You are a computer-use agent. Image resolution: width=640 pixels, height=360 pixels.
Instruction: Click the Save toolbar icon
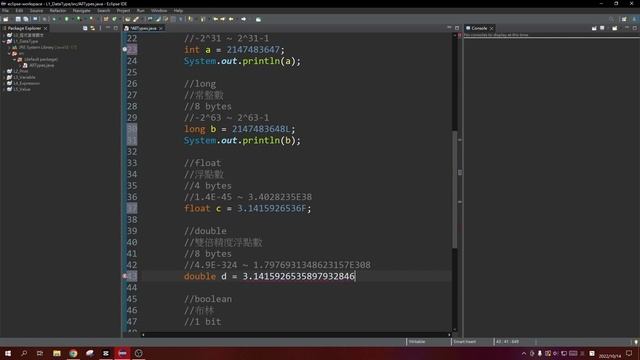click(18, 19)
